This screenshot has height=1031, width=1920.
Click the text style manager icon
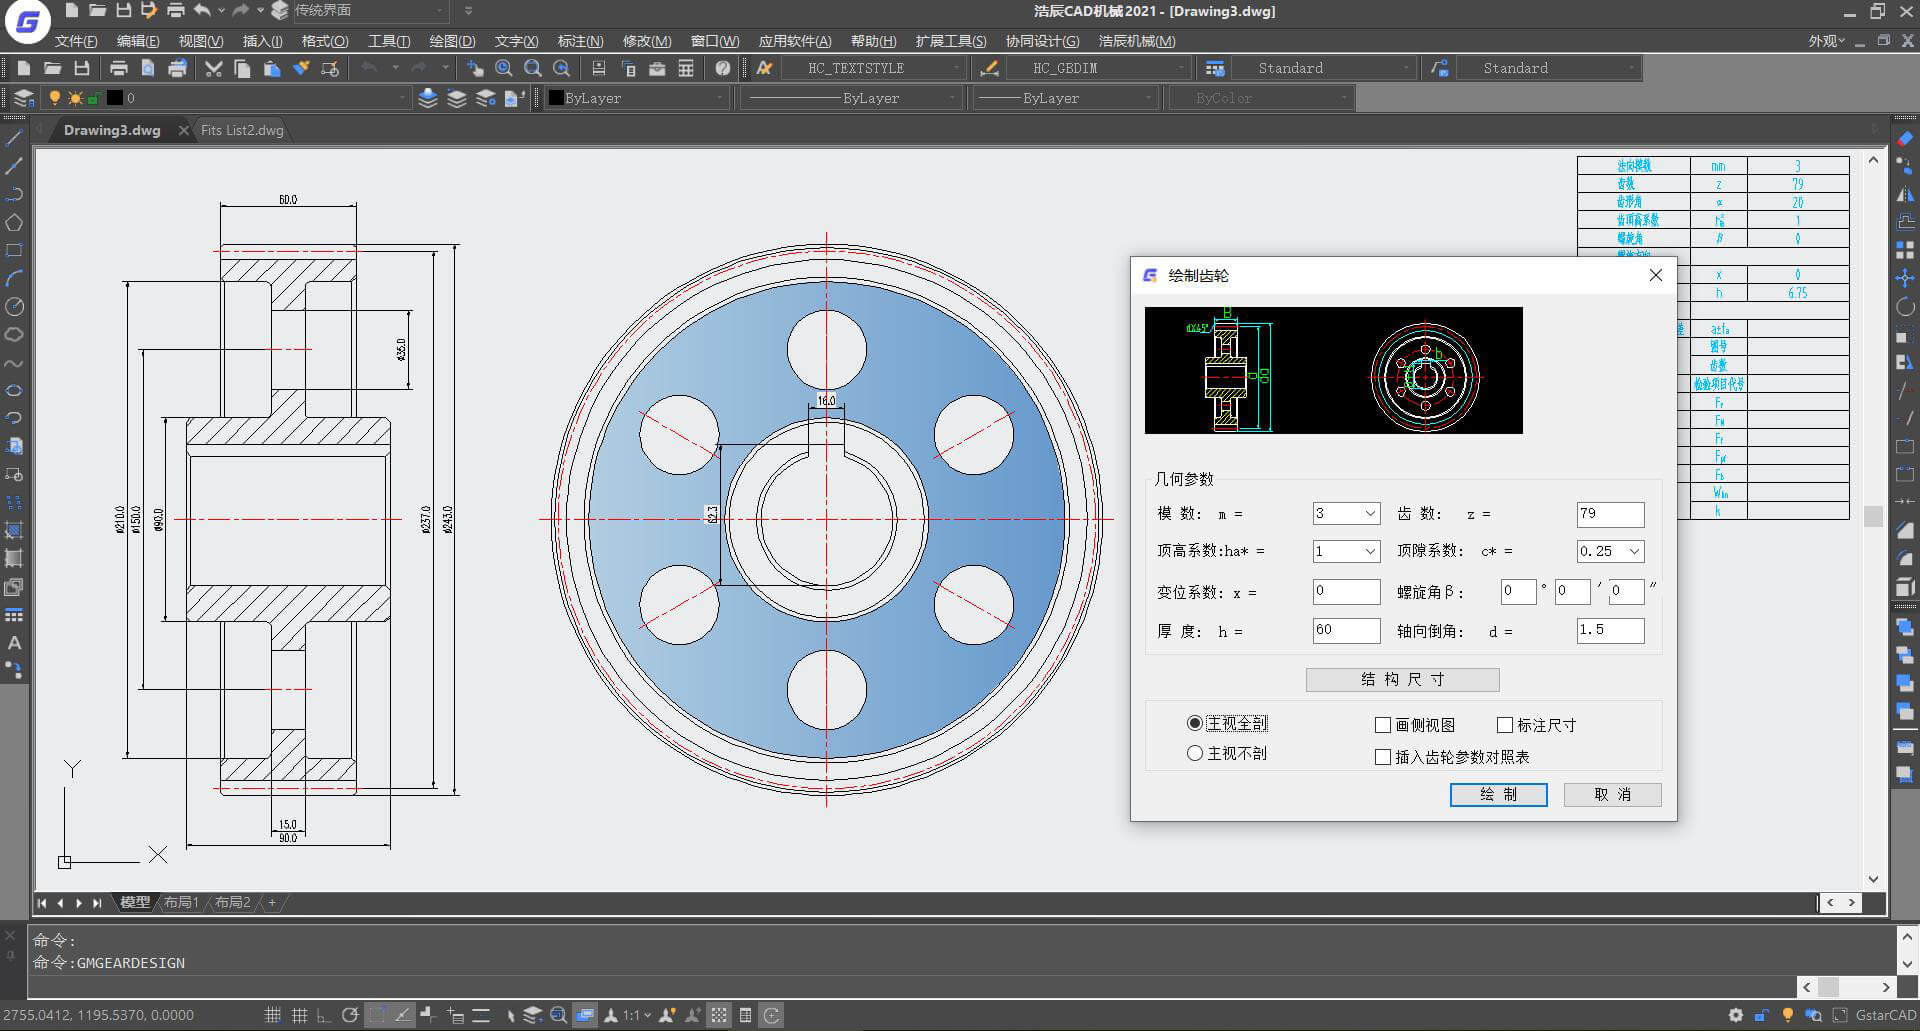[x=765, y=68]
